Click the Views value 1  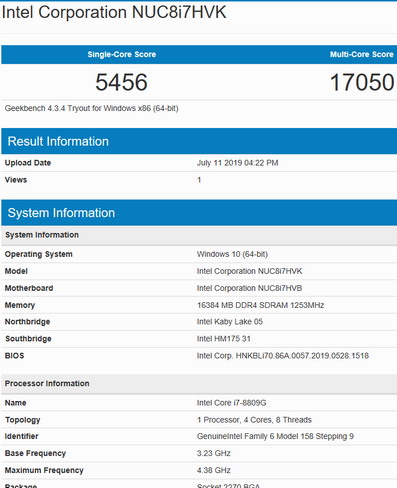click(x=199, y=180)
